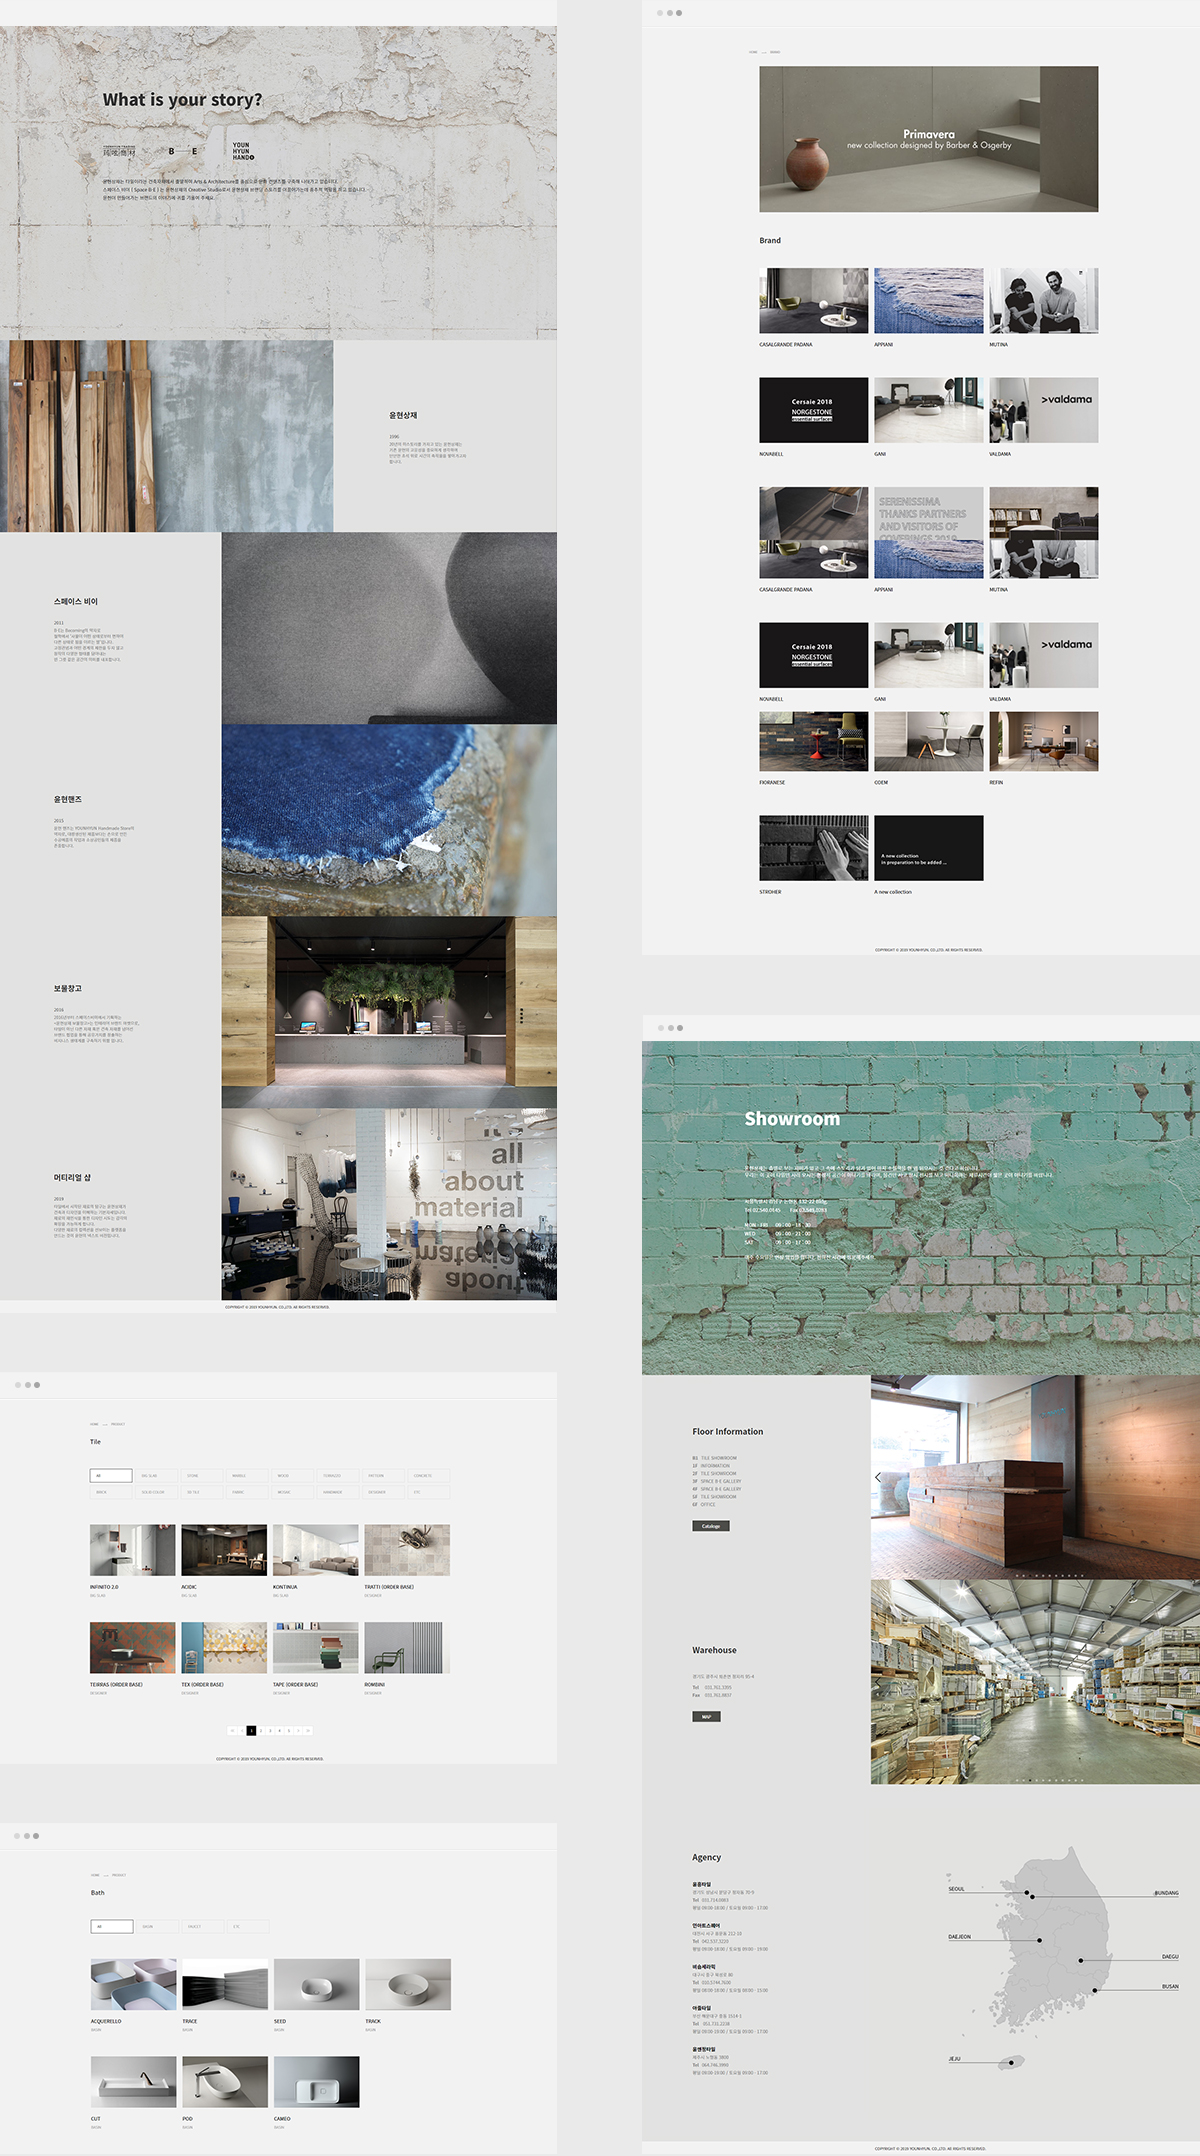Viewport: 1200px width, 2156px height.
Task: Click the Seoul marker on Korea map
Action: point(1027,1893)
